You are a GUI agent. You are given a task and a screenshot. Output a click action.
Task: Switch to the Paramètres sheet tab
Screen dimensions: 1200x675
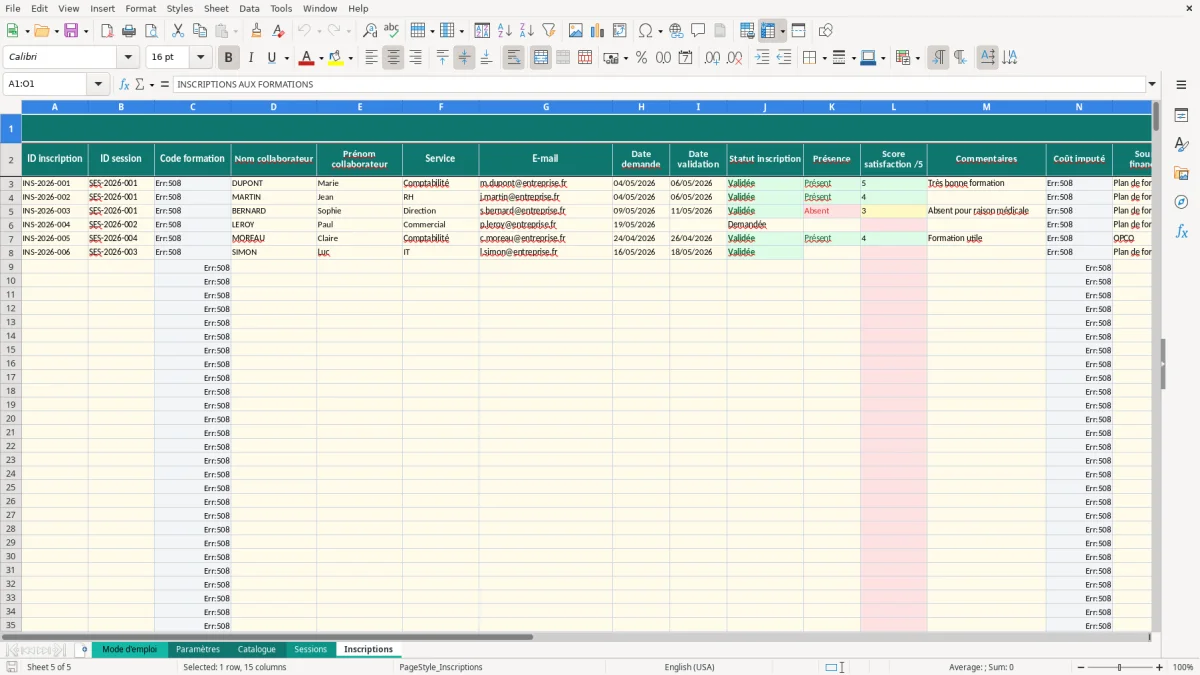tap(198, 649)
